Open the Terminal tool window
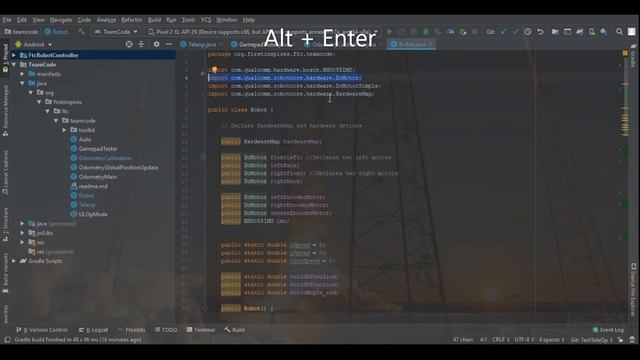This screenshot has height=360, width=640. (x=201, y=330)
